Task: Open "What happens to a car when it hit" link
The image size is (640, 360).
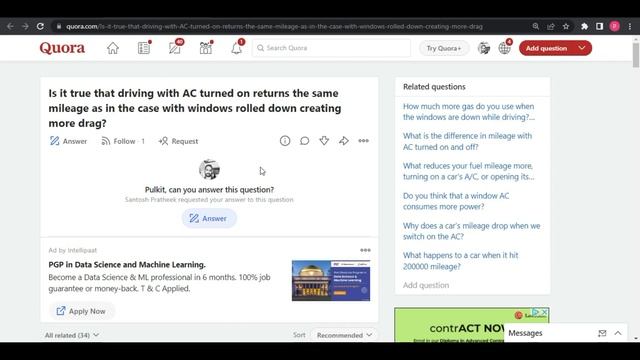Action: click(460, 261)
